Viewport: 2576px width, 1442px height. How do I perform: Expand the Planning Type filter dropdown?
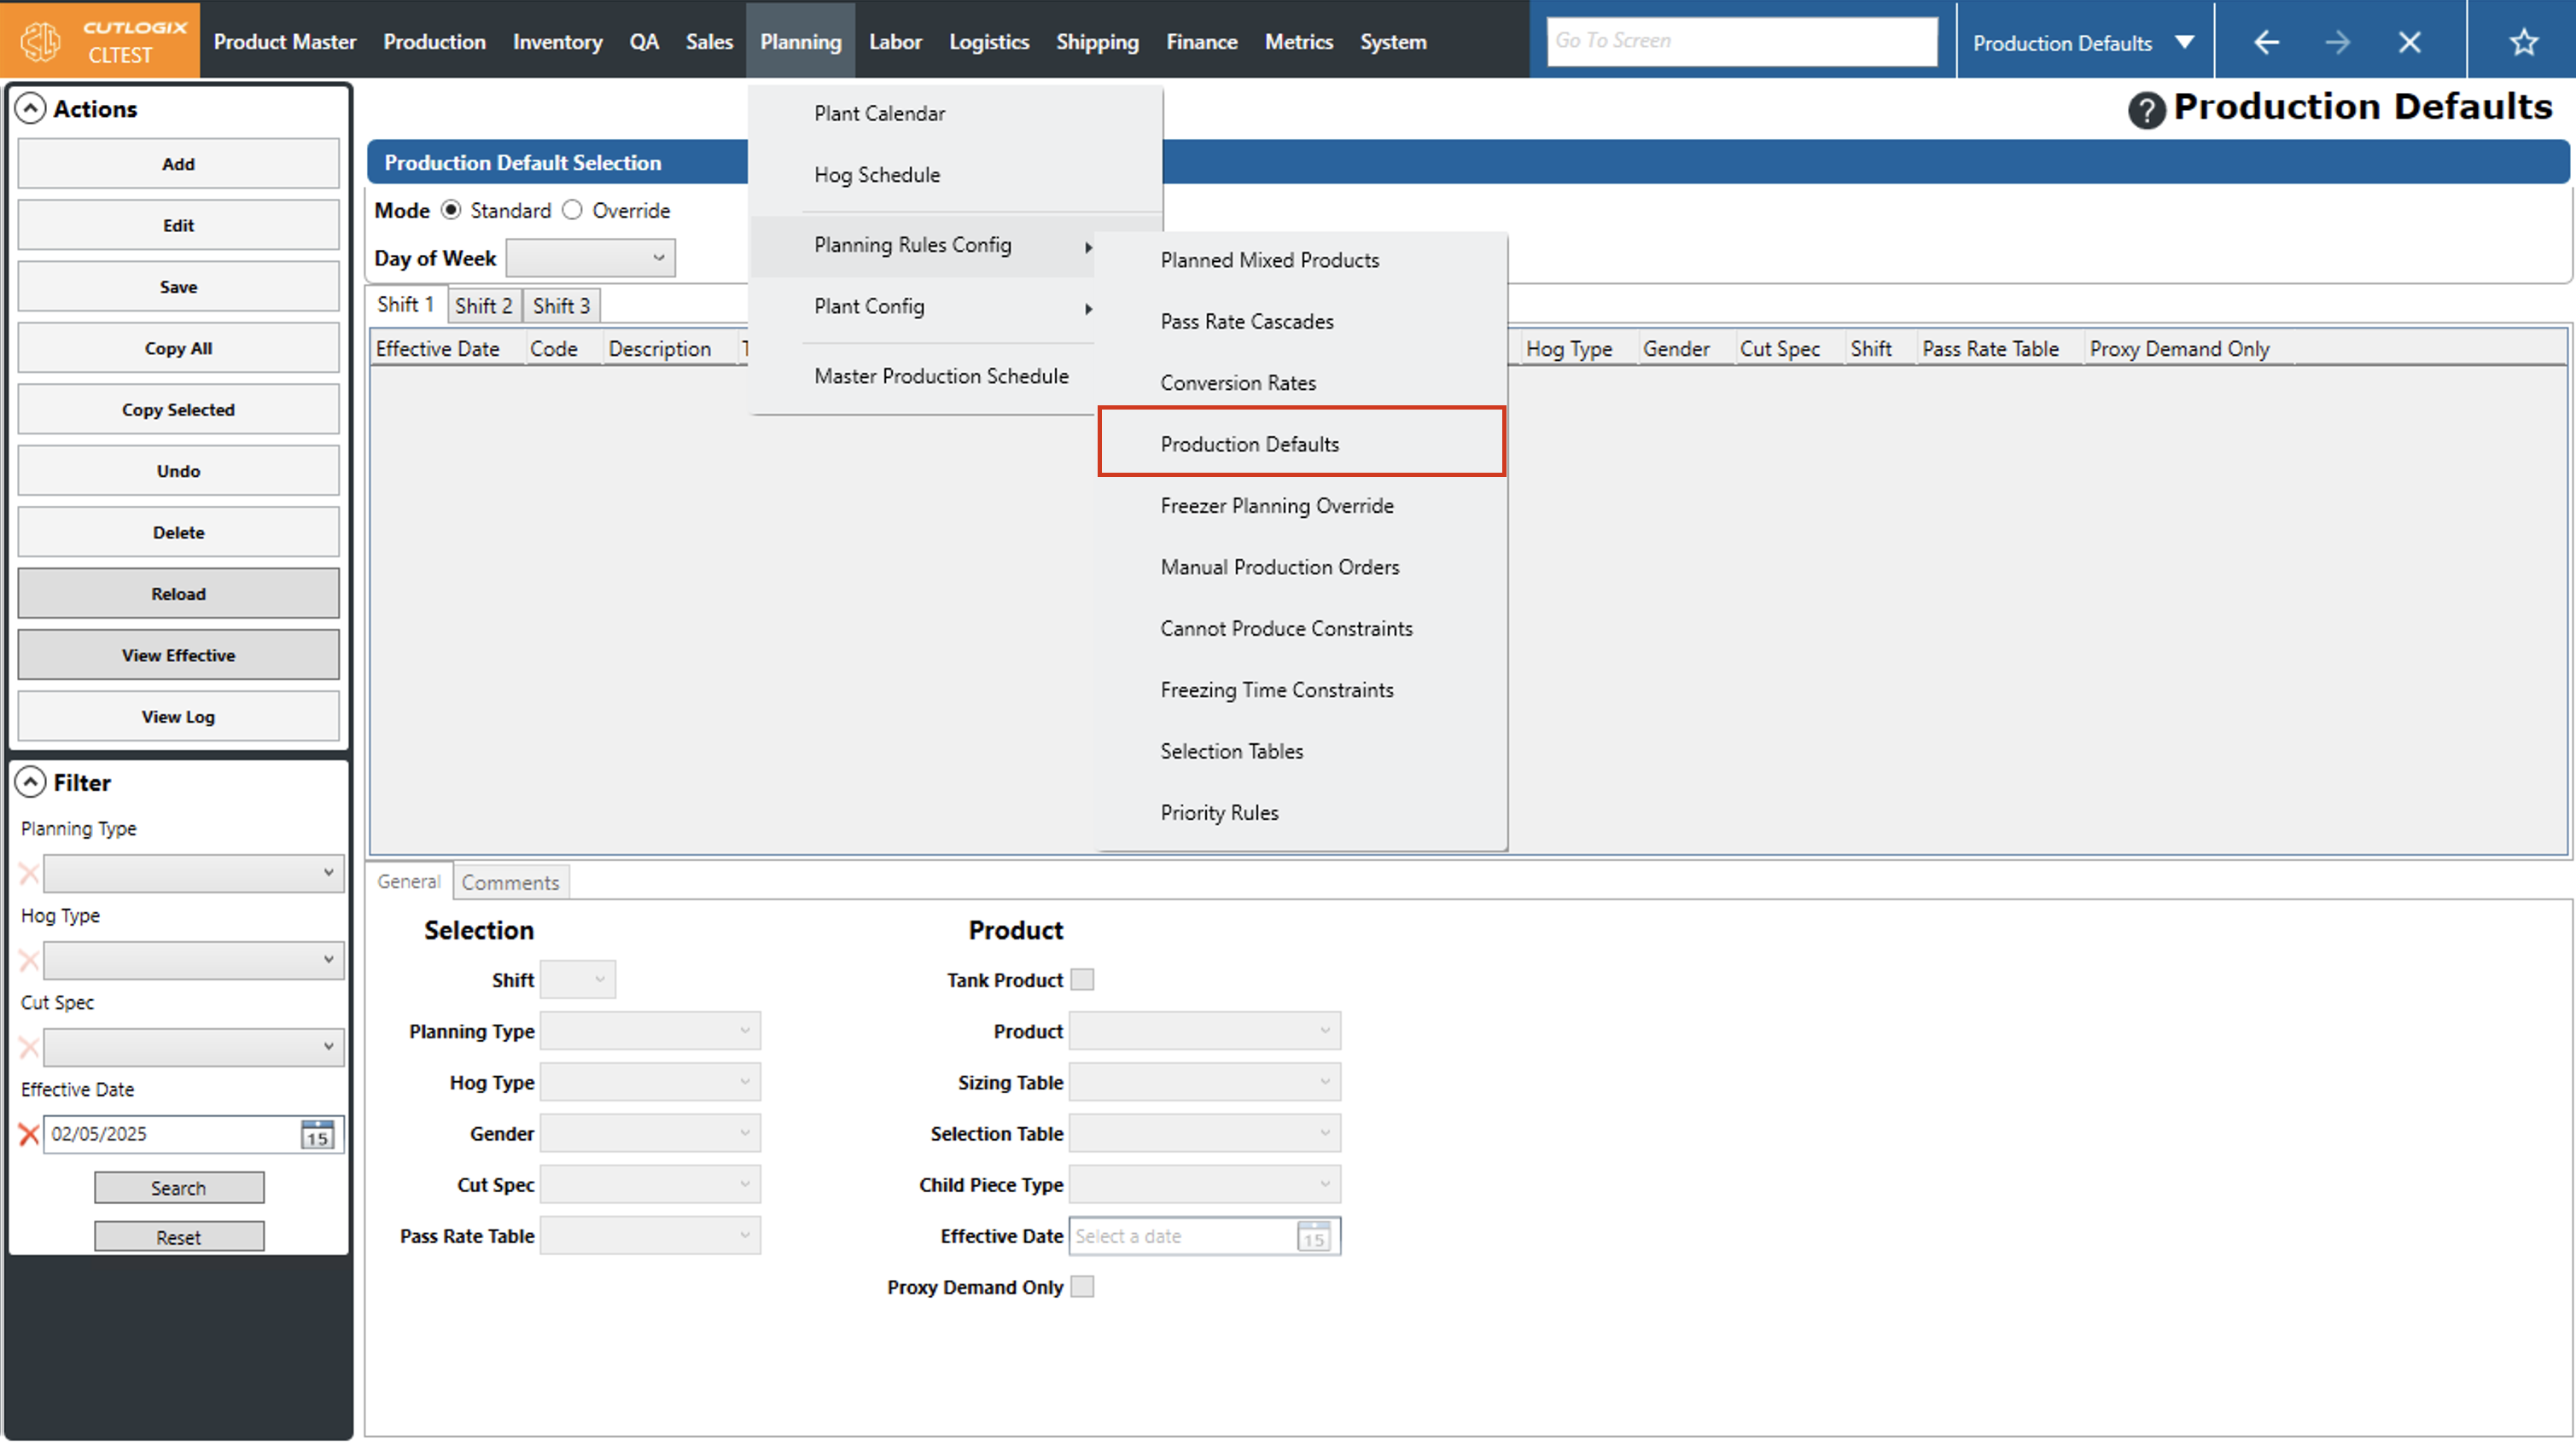pyautogui.click(x=193, y=873)
